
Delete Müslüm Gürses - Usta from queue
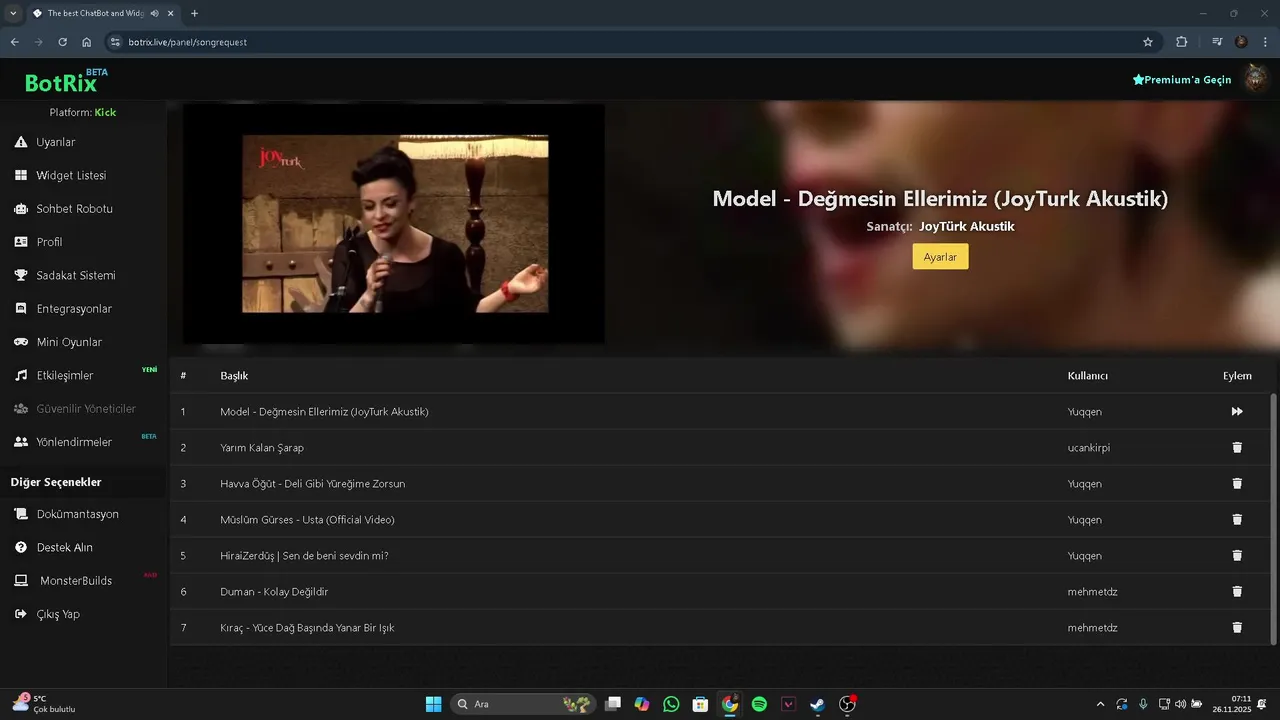tap(1237, 519)
